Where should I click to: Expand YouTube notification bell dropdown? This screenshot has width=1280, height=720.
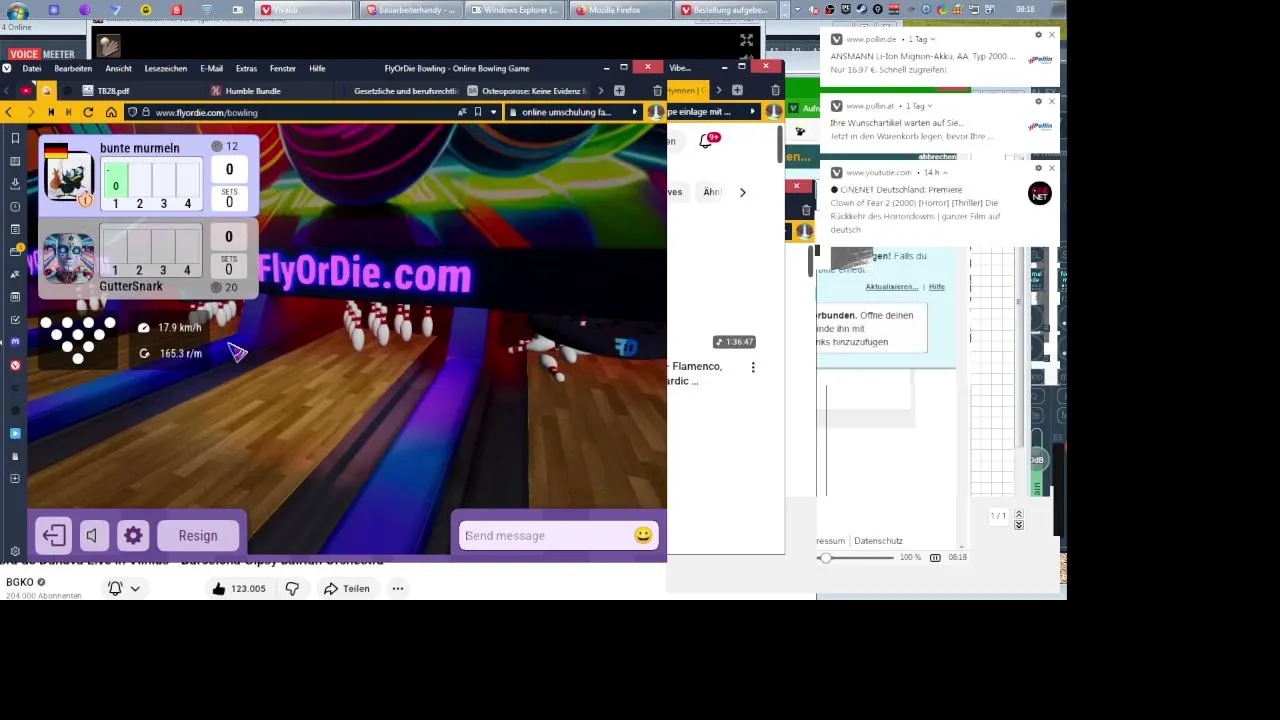[x=135, y=588]
